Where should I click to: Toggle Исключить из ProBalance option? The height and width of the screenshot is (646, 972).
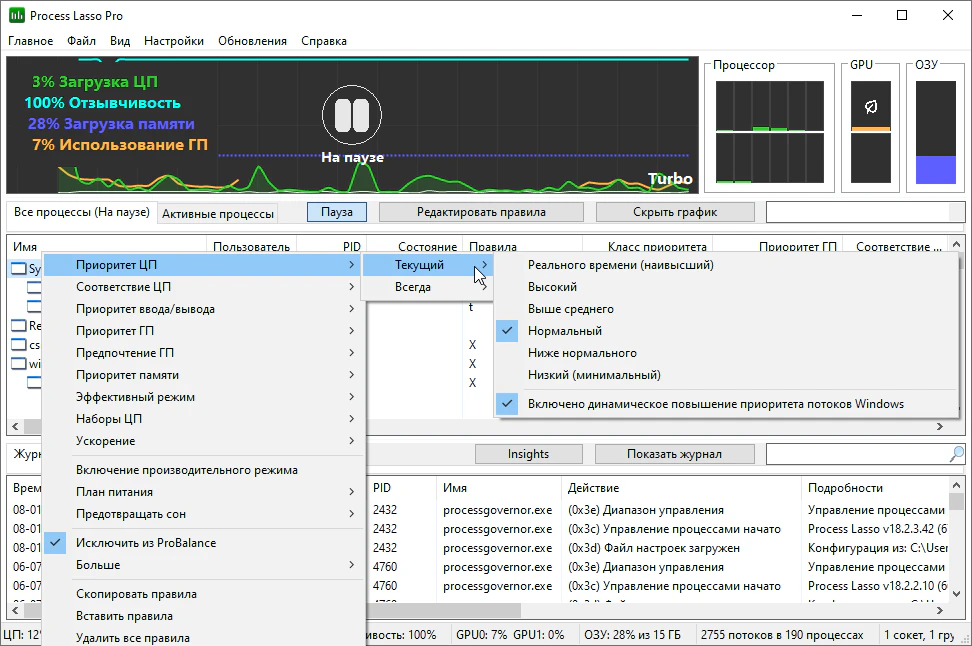203,543
